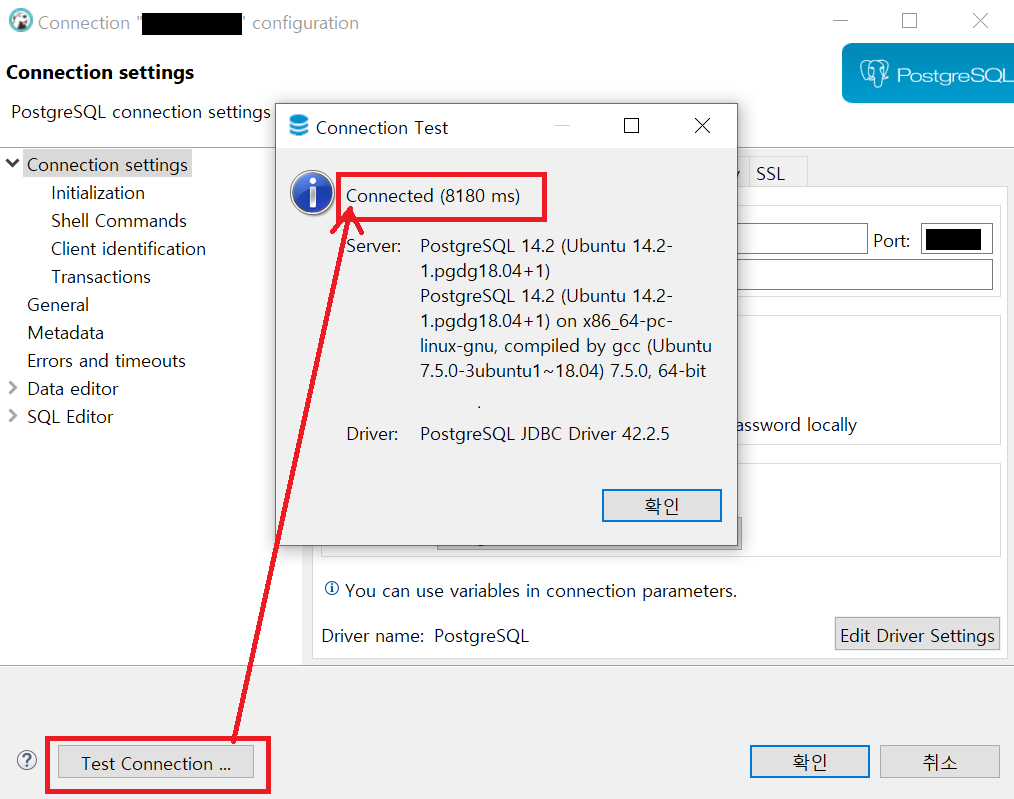Click the Connected (8180 ms) text
The image size is (1014, 799).
click(x=433, y=195)
